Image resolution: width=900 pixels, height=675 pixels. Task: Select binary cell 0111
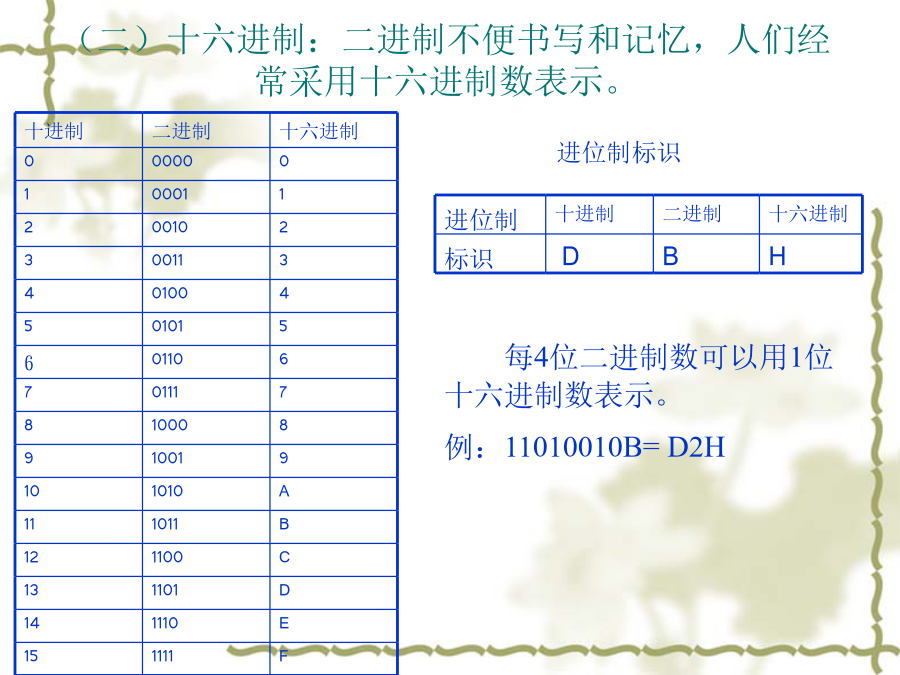[x=206, y=395]
